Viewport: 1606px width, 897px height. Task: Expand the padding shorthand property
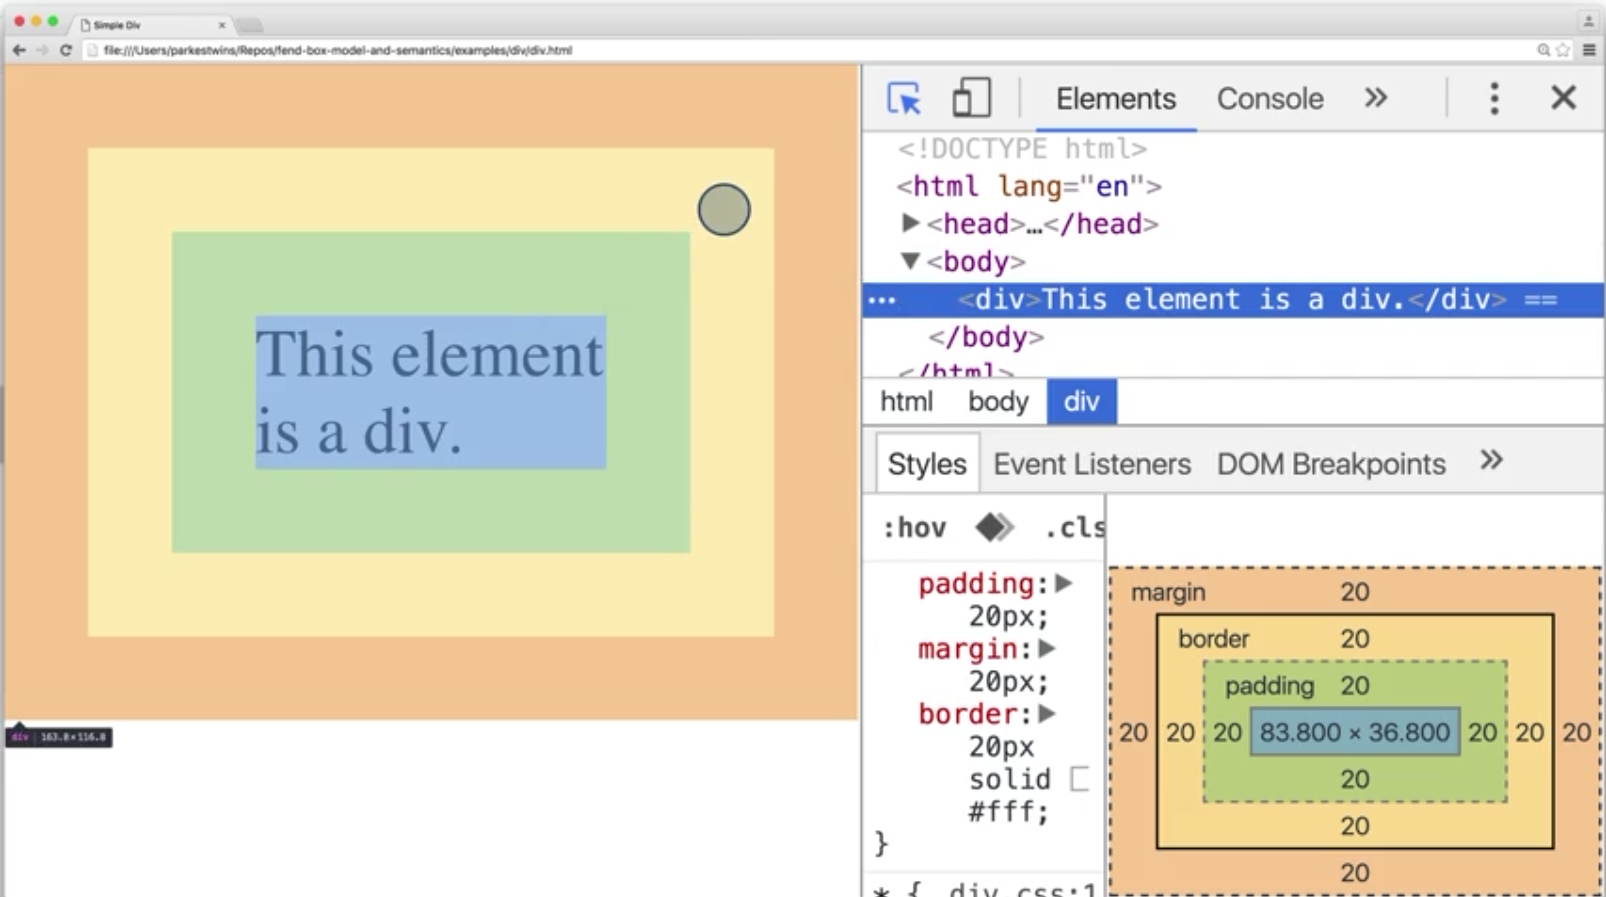[x=1064, y=583]
